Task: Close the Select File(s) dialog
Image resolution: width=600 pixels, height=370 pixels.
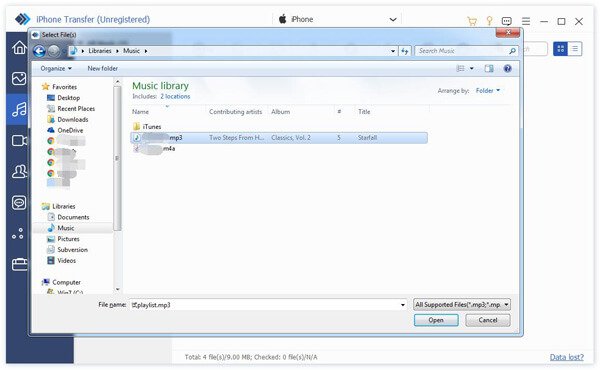Action: [508, 33]
